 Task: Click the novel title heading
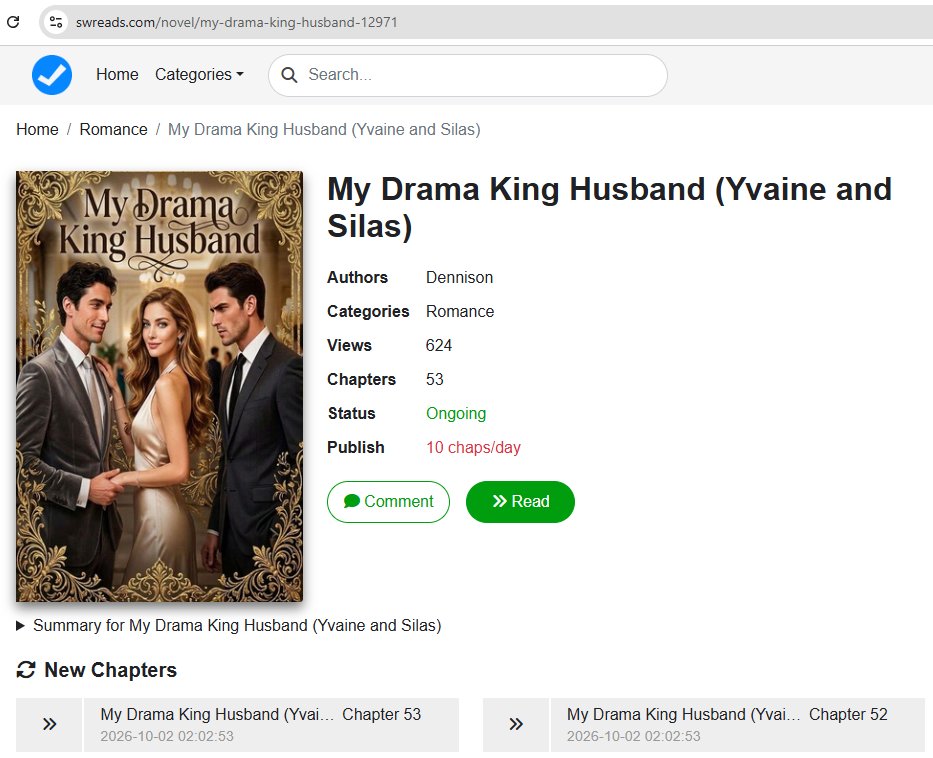point(609,208)
